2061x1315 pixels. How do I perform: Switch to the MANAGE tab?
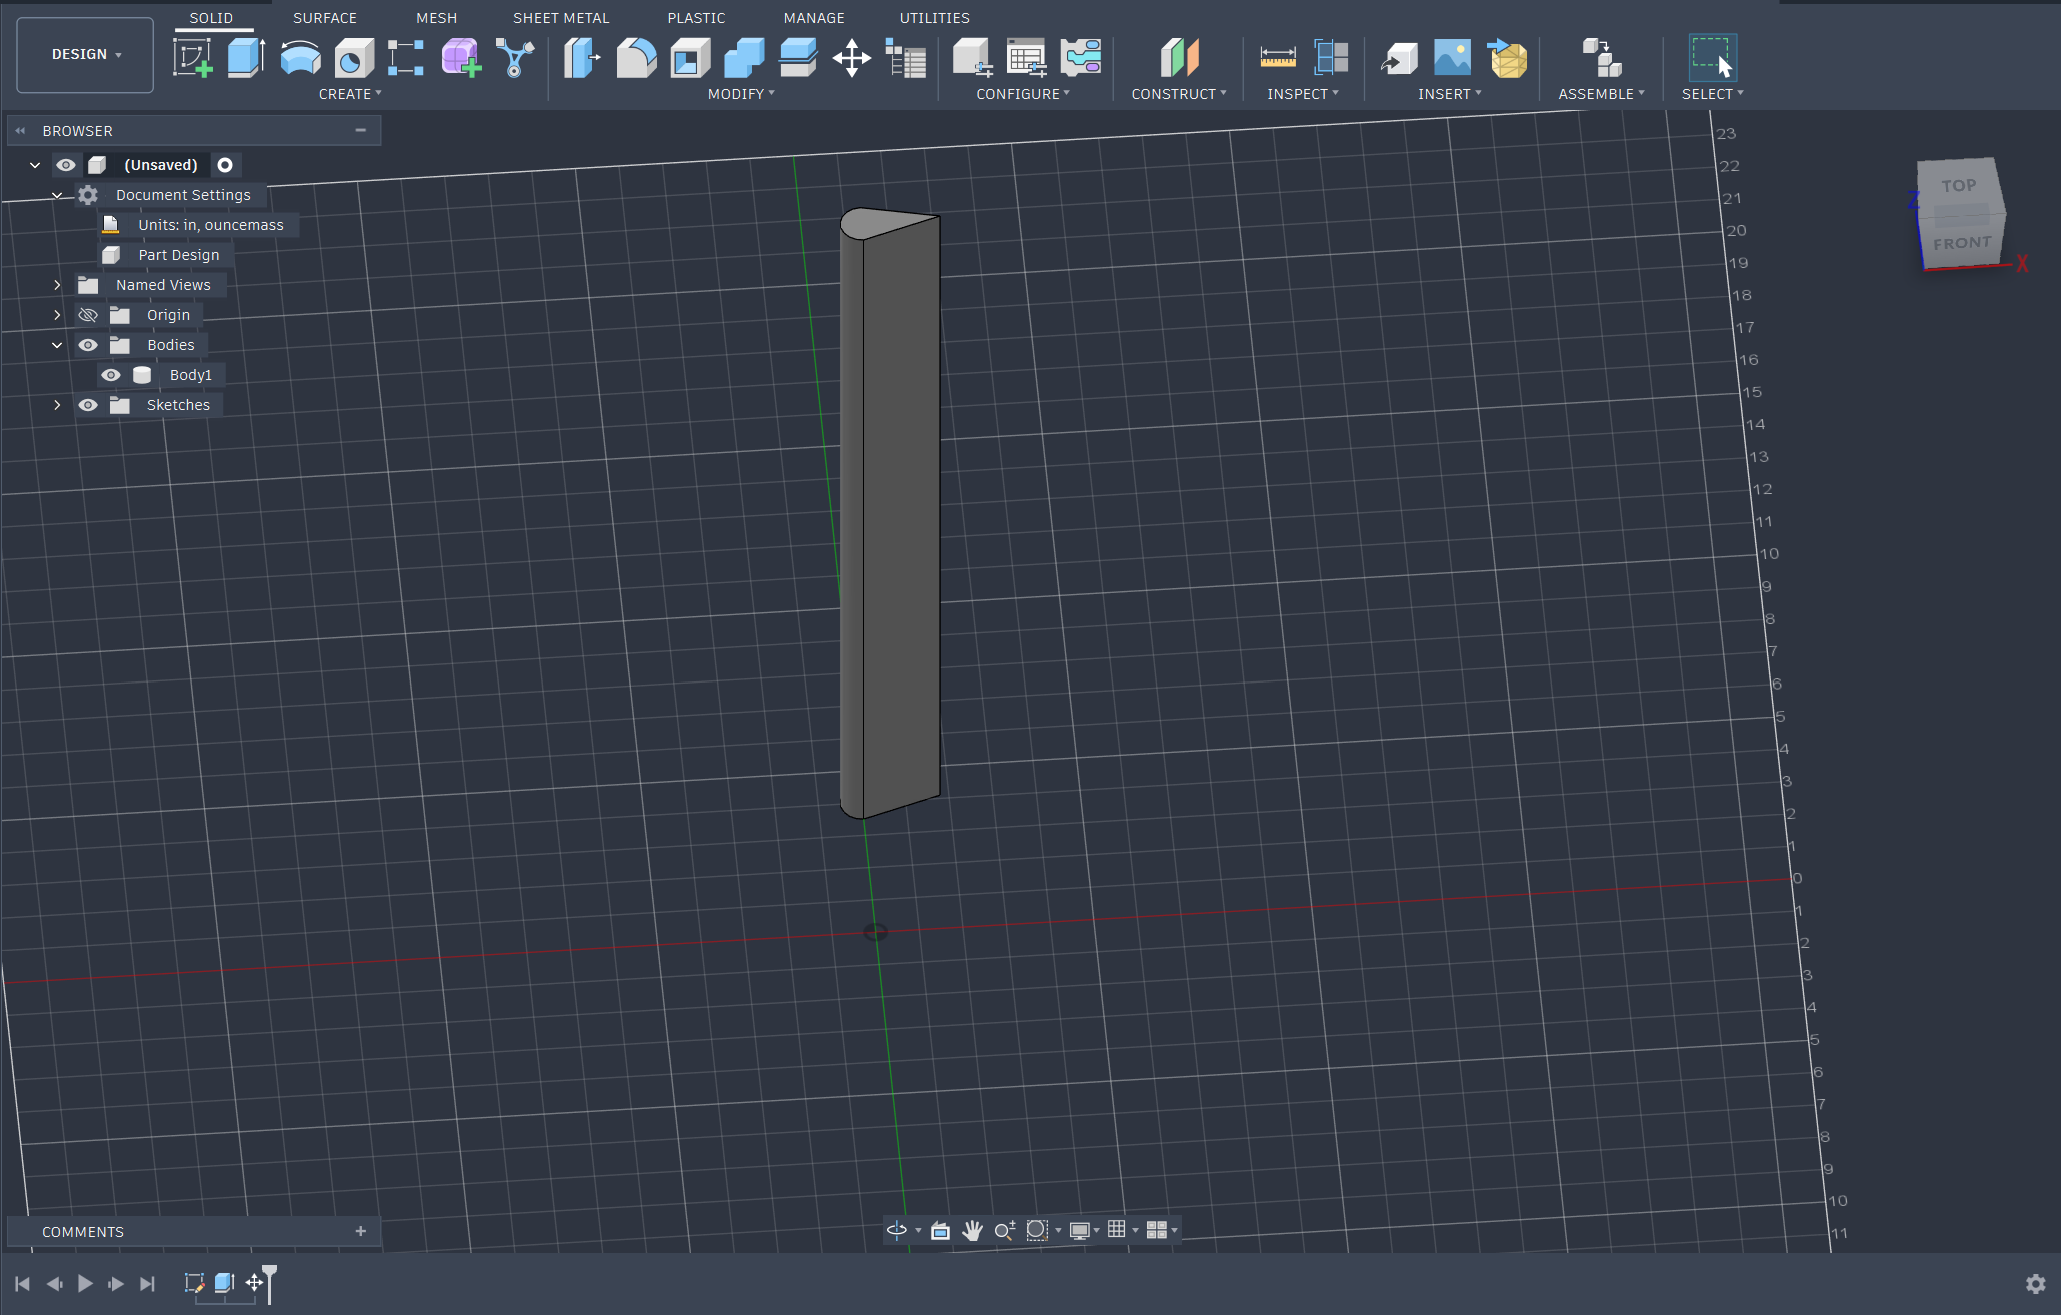coord(814,18)
